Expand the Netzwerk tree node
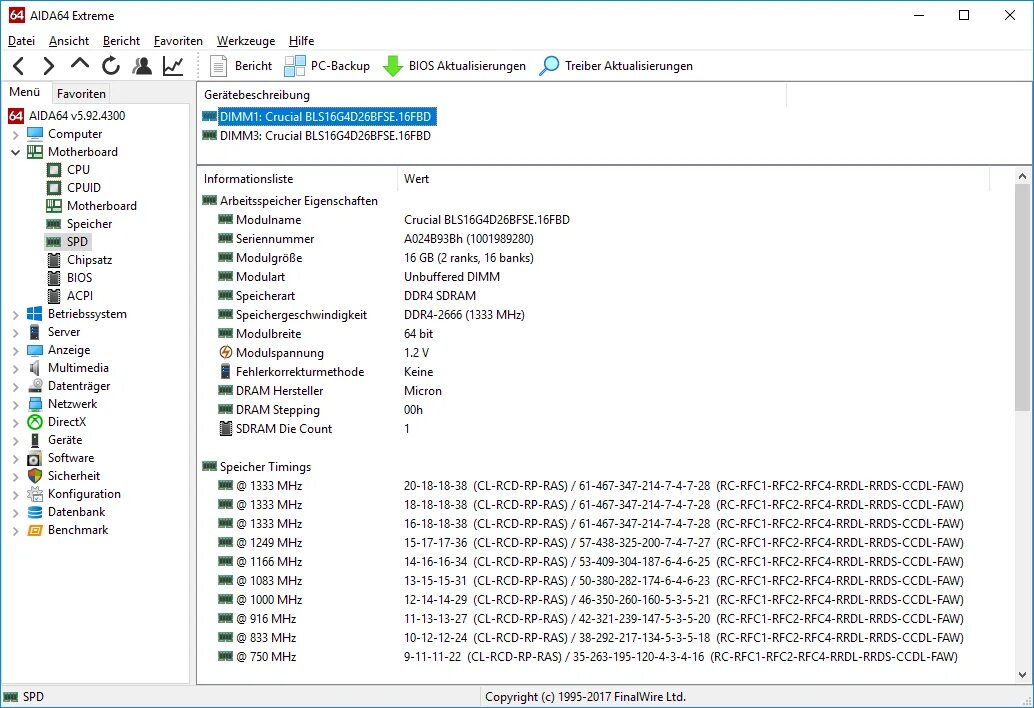 coord(15,405)
